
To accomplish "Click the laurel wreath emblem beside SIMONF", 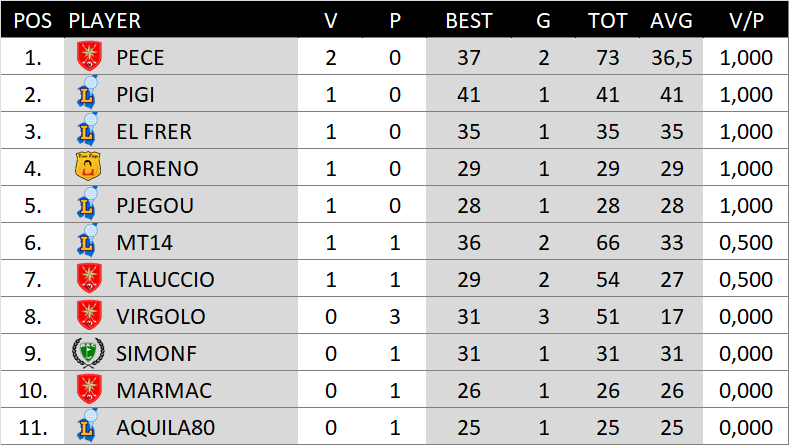I will (x=89, y=353).
